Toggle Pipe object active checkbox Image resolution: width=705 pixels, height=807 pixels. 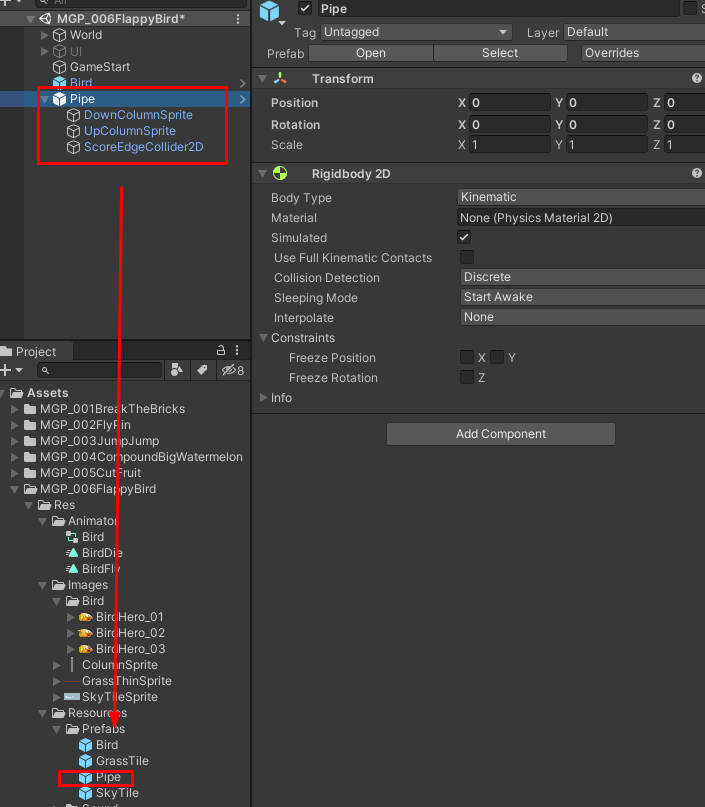pyautogui.click(x=305, y=8)
